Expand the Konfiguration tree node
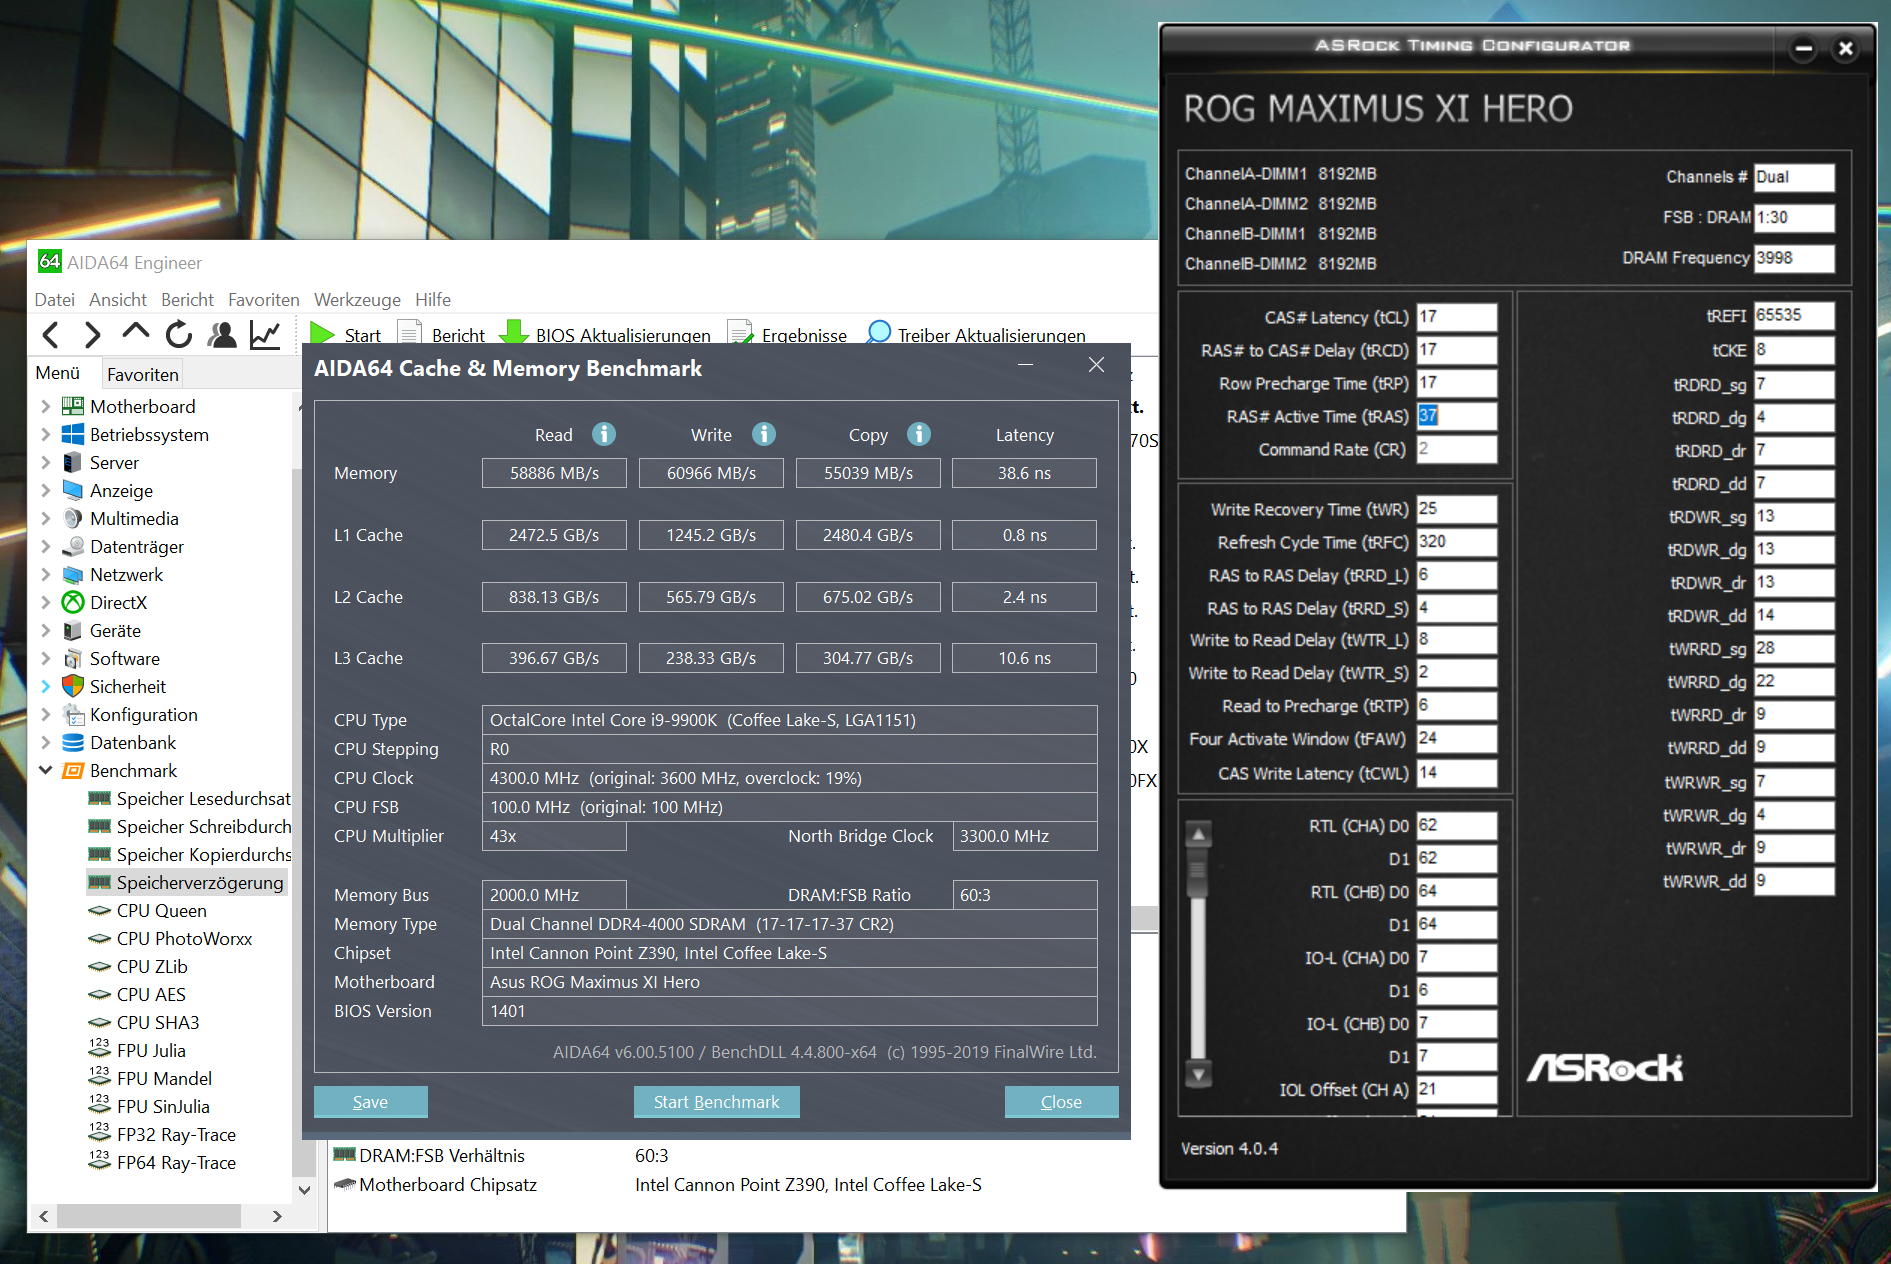 point(45,715)
